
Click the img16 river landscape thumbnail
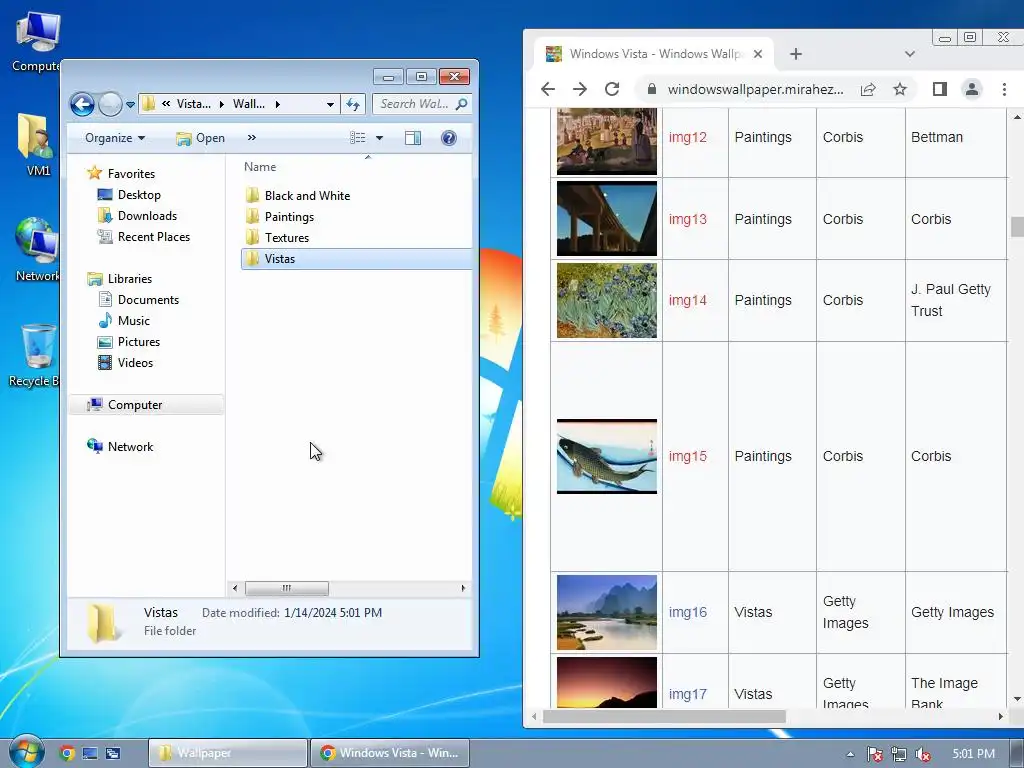(x=607, y=613)
